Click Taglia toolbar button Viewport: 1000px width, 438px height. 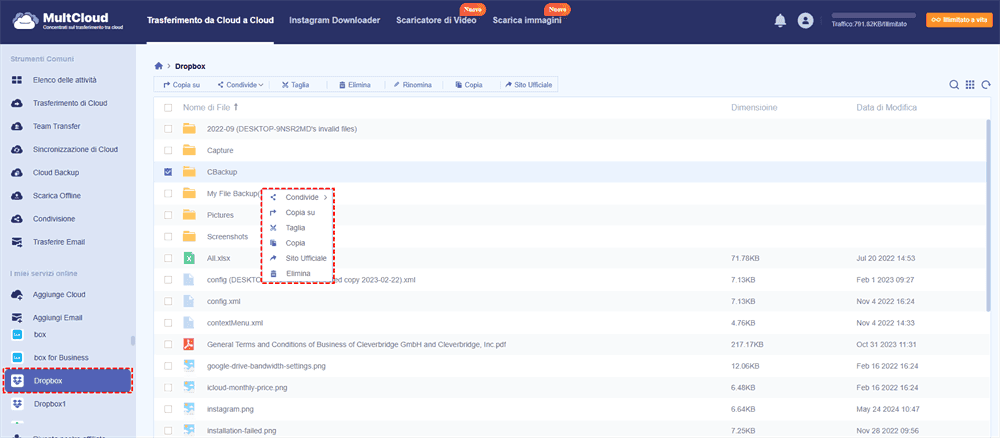click(296, 85)
